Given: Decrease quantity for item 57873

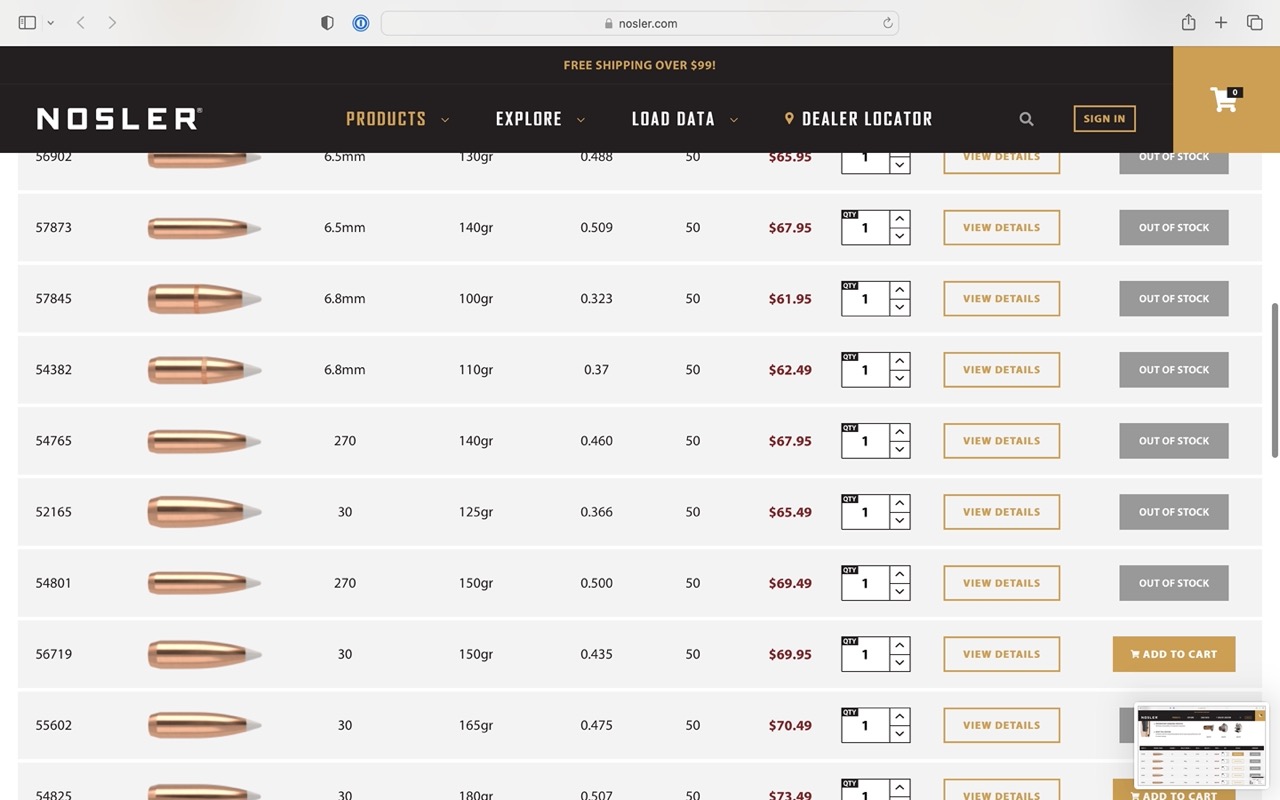Looking at the screenshot, I should (900, 237).
